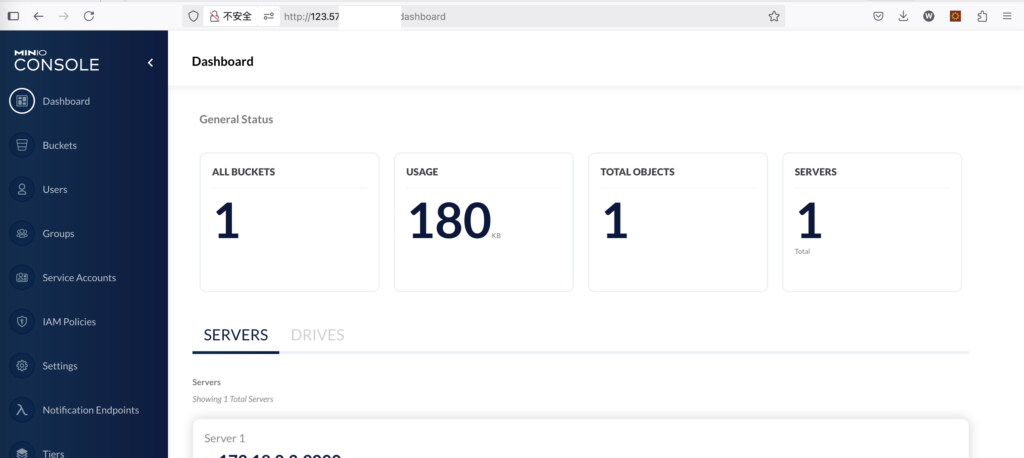Click the Dashboard page title
This screenshot has height=458, width=1024.
tap(223, 61)
